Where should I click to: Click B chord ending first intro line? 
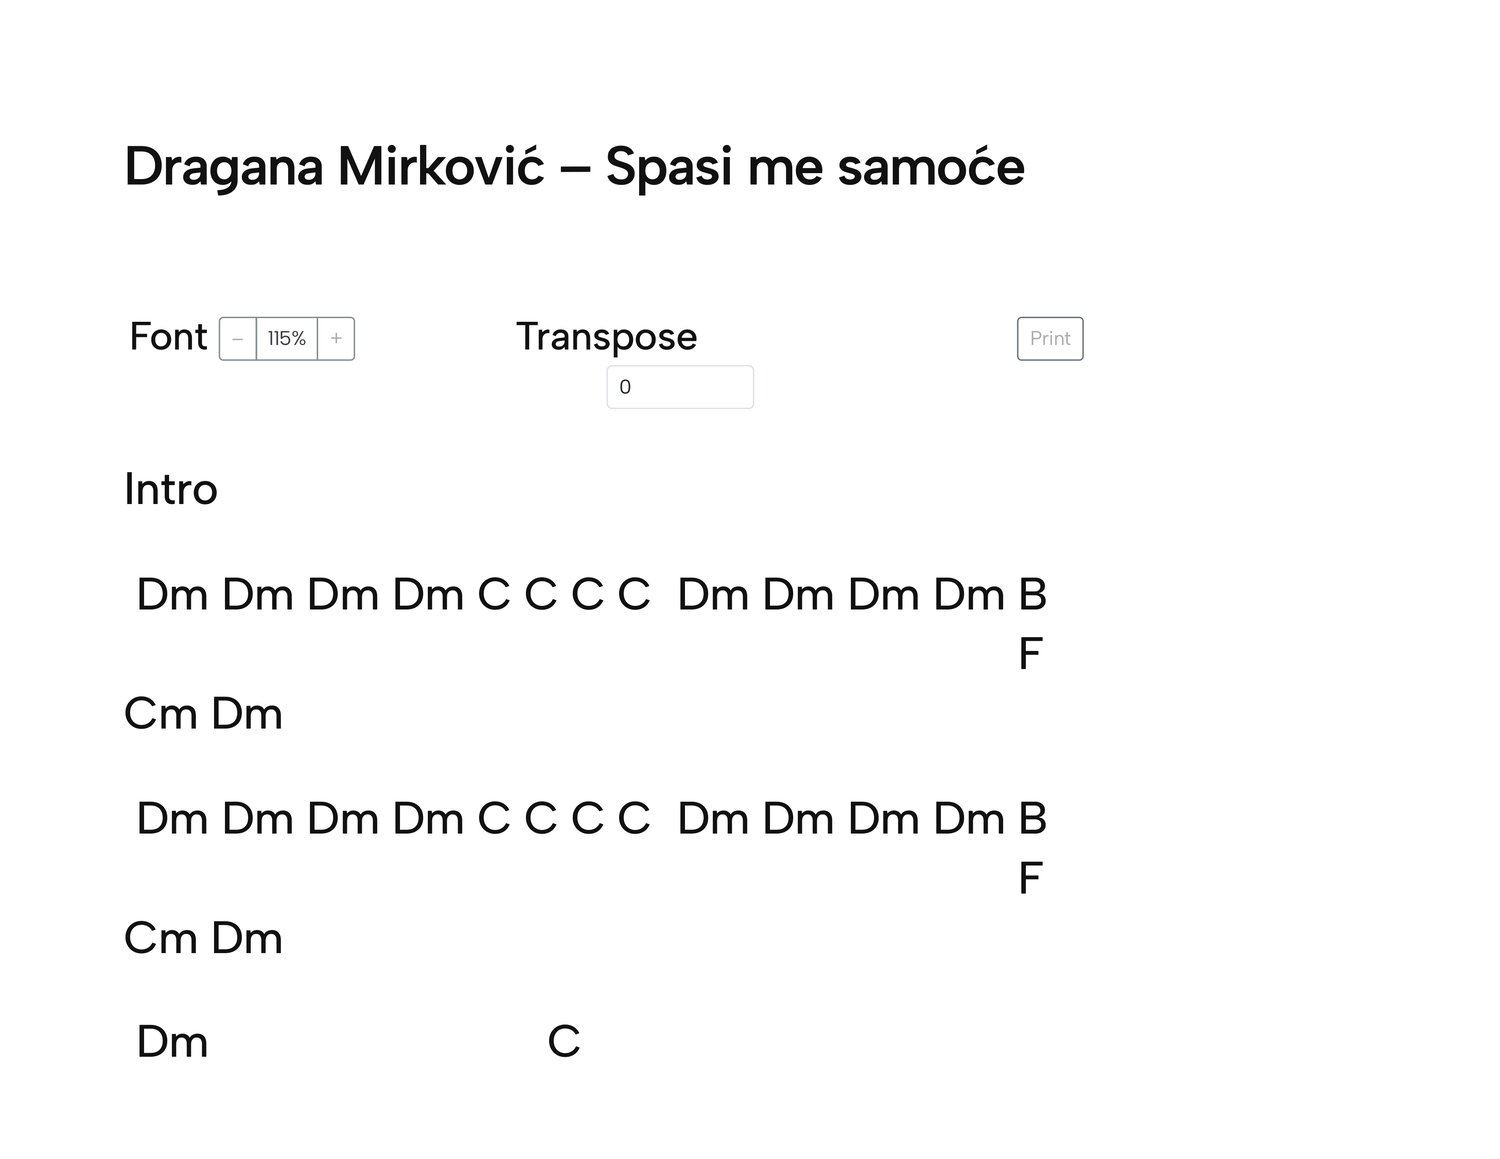pyautogui.click(x=1032, y=595)
